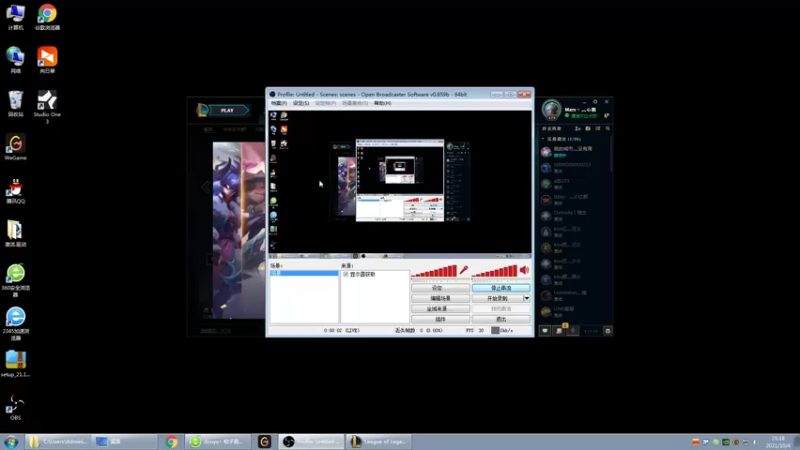
Task: Switch to the WeGame taskbar button
Action: [264, 441]
